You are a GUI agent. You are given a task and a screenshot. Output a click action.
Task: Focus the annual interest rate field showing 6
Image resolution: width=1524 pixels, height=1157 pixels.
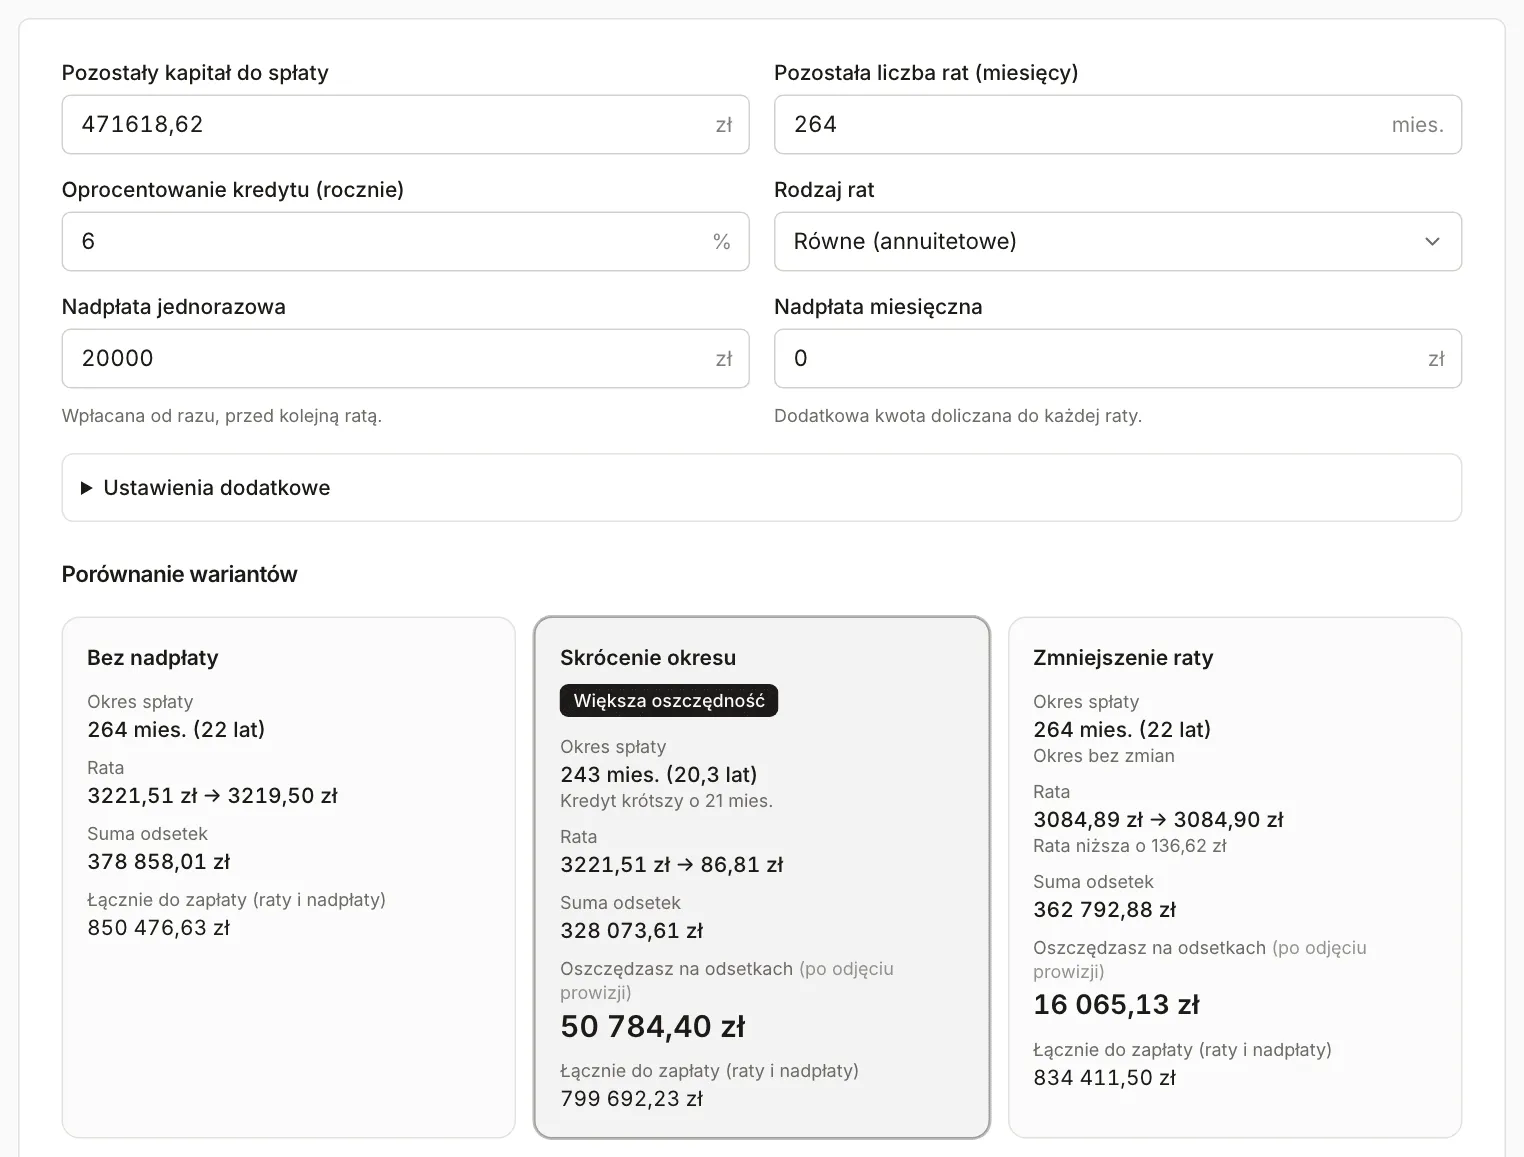coord(405,241)
